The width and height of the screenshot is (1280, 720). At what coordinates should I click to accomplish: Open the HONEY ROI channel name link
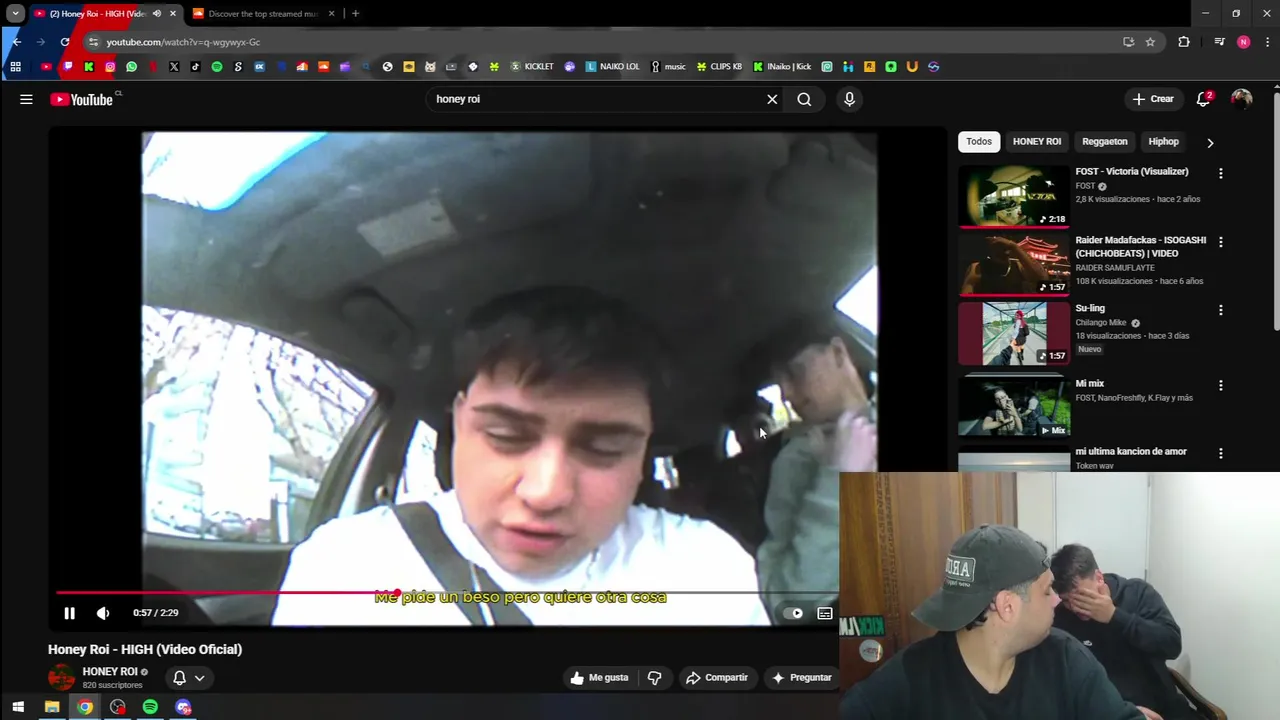(x=109, y=672)
